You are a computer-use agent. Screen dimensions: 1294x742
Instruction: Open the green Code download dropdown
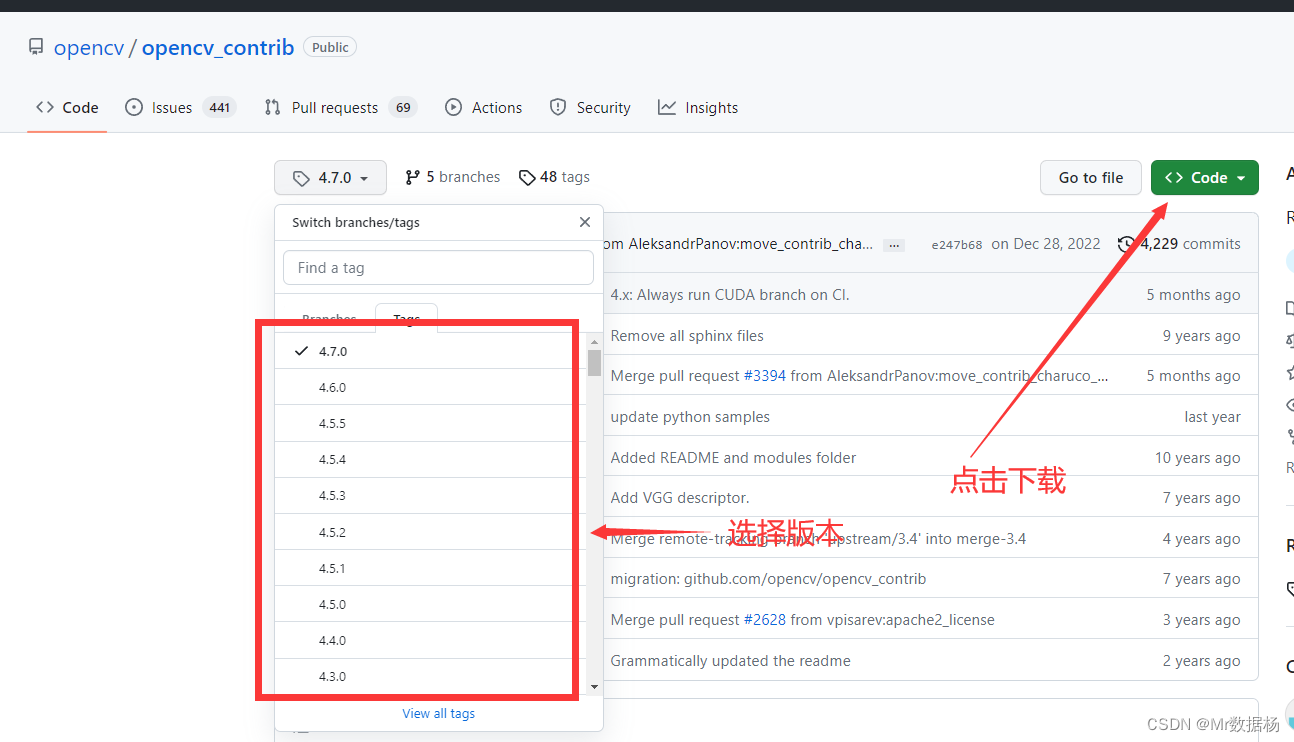coord(1204,177)
